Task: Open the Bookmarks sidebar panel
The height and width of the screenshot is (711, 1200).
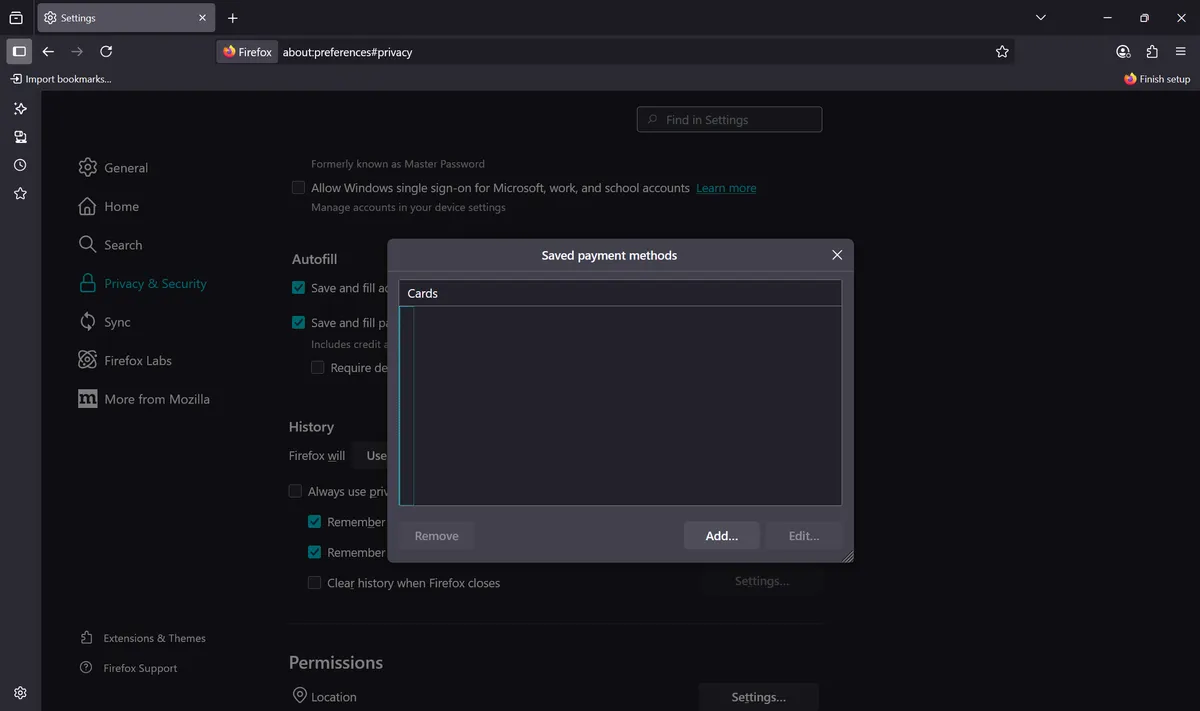Action: [20, 193]
